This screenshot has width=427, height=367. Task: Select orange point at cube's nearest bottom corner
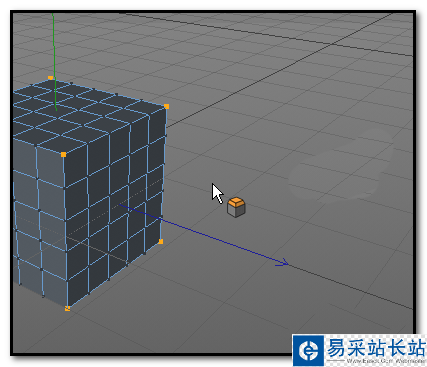[67, 309]
